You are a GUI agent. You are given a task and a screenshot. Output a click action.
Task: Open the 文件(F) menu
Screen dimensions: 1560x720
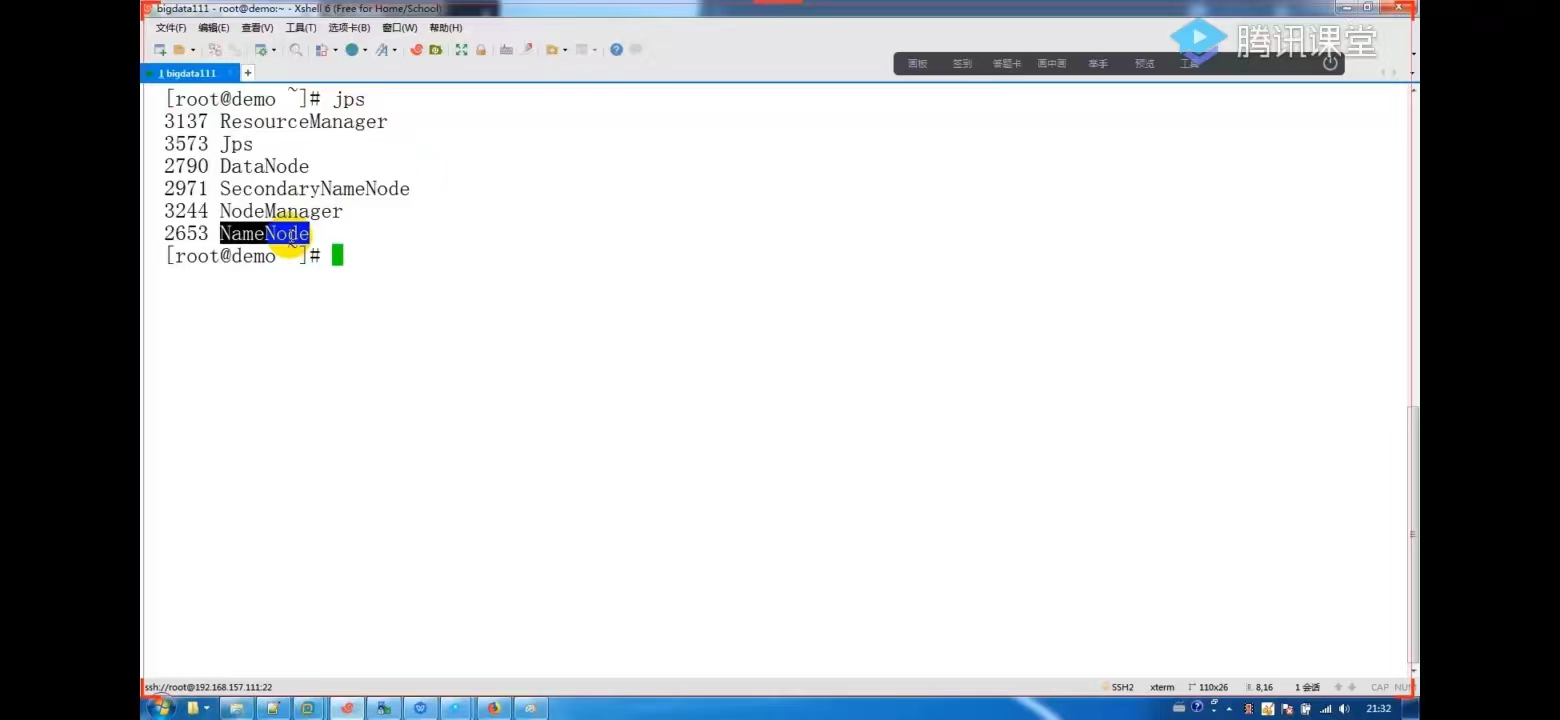(x=171, y=28)
